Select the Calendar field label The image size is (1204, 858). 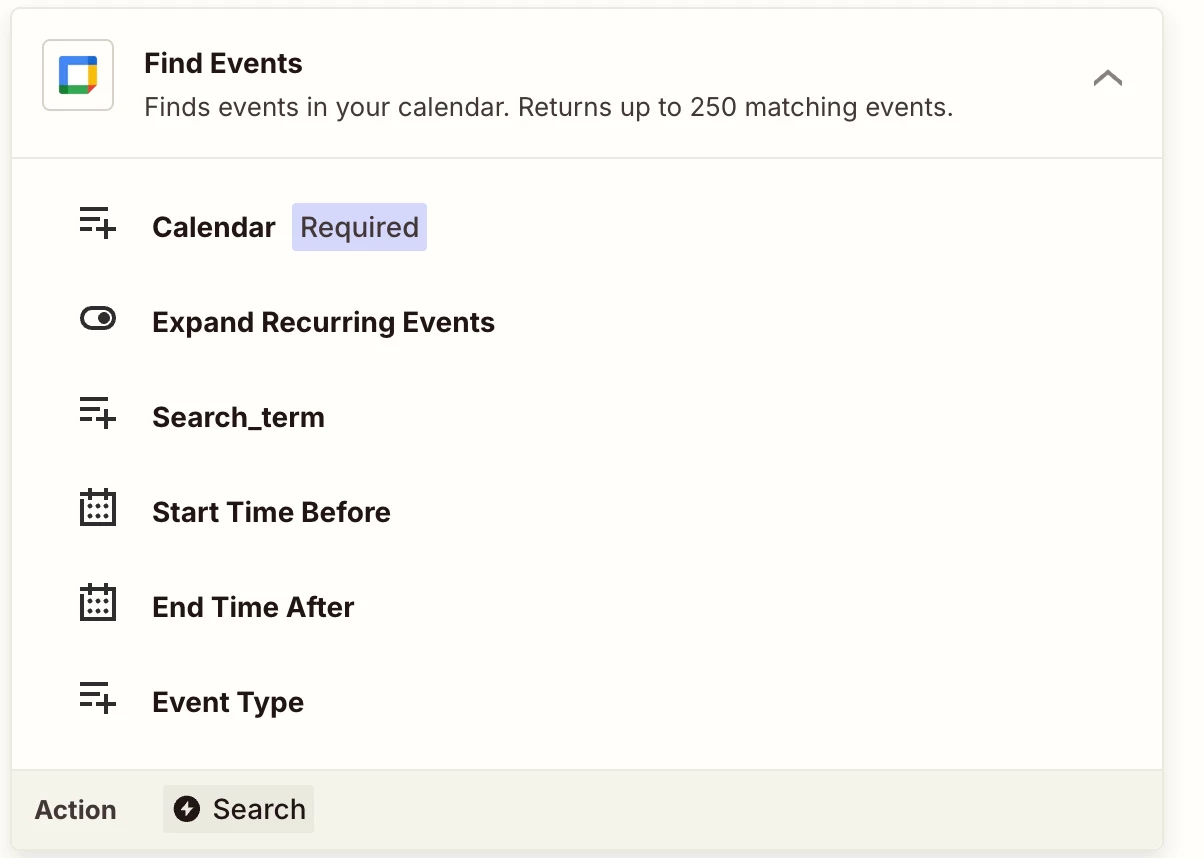214,227
